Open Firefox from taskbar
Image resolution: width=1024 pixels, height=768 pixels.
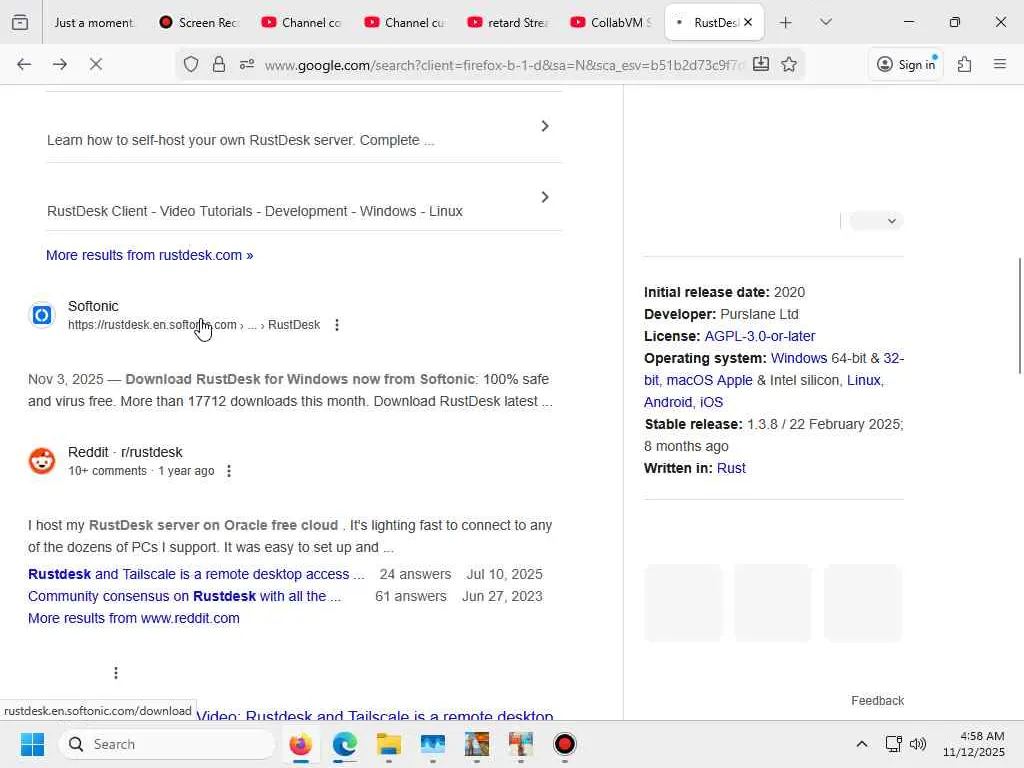point(300,744)
